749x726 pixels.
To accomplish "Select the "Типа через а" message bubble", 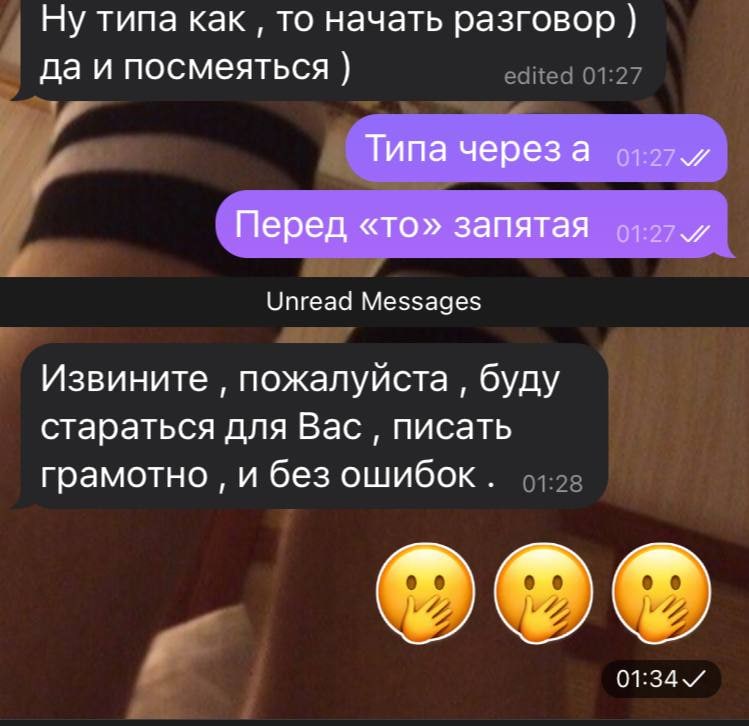I will coord(536,148).
